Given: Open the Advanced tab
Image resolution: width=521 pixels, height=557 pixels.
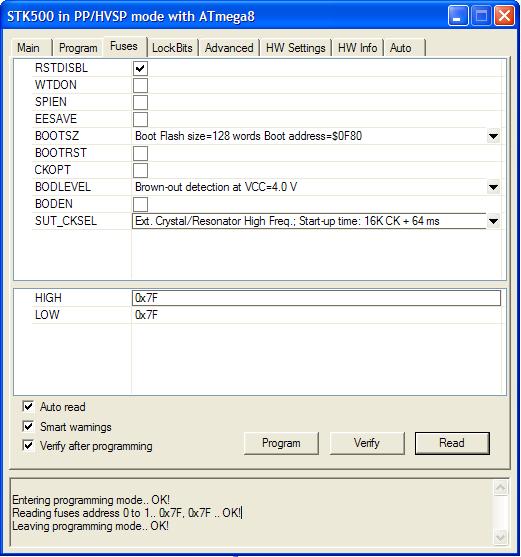Looking at the screenshot, I should point(229,48).
